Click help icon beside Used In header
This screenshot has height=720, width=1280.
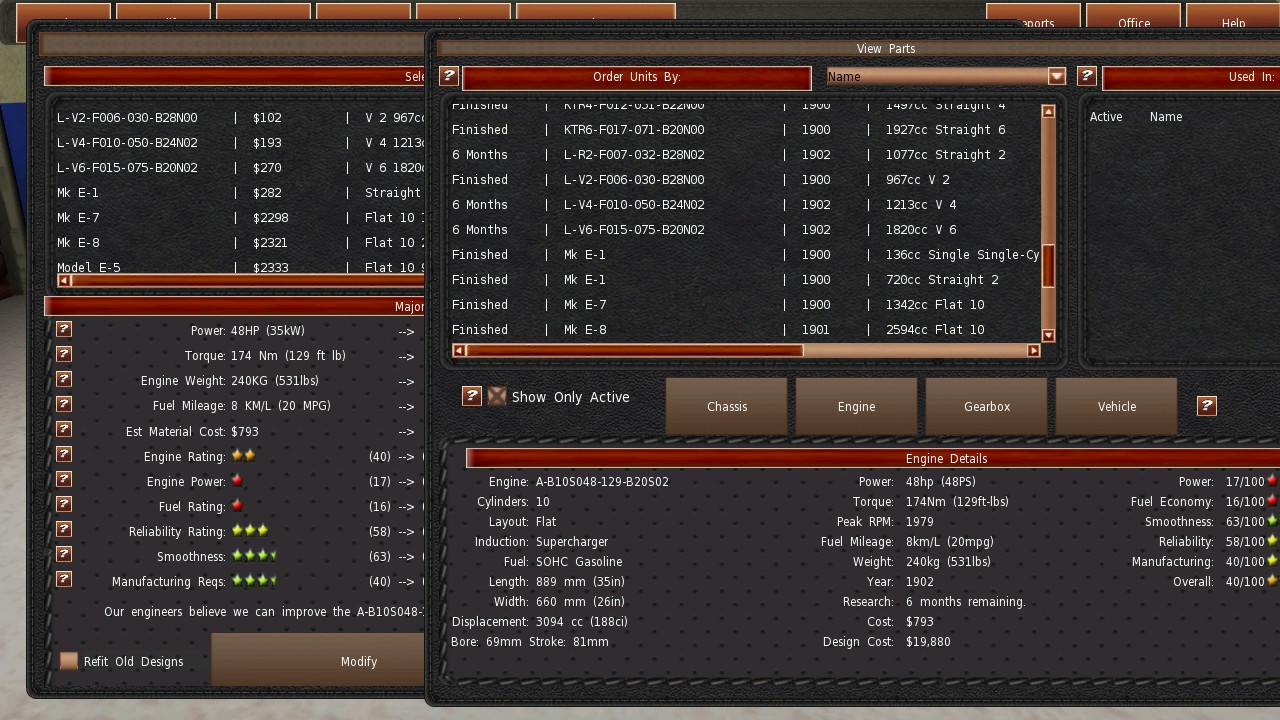click(x=1087, y=76)
